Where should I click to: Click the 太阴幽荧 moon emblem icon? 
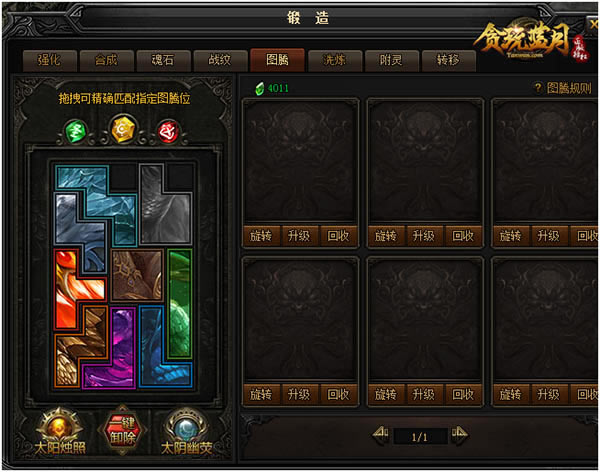[186, 426]
